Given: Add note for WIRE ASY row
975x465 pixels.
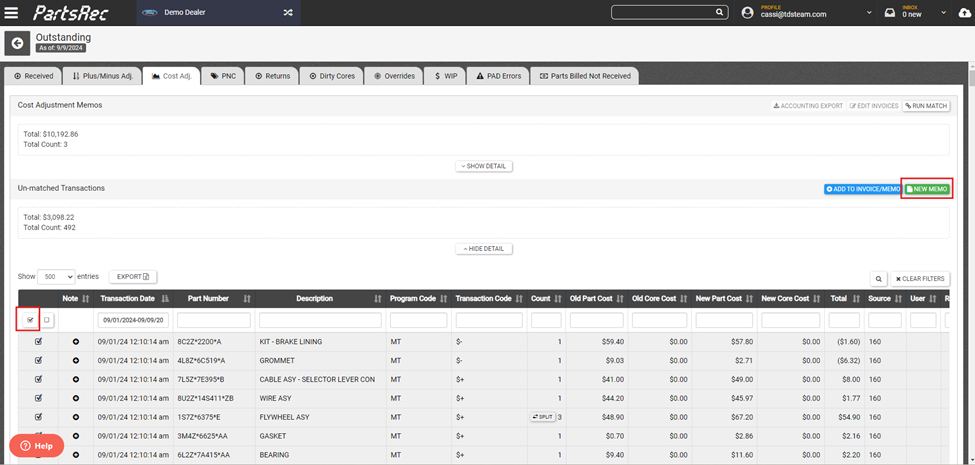Looking at the screenshot, I should (76, 398).
